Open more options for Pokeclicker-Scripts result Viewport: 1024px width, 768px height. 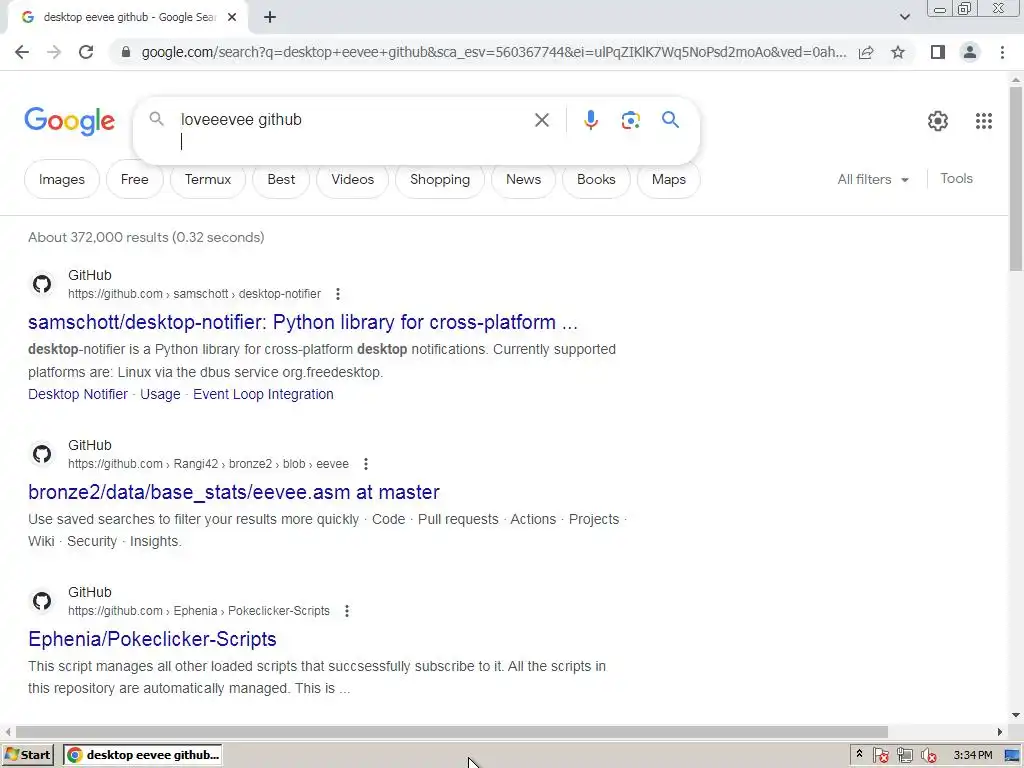pyautogui.click(x=347, y=611)
